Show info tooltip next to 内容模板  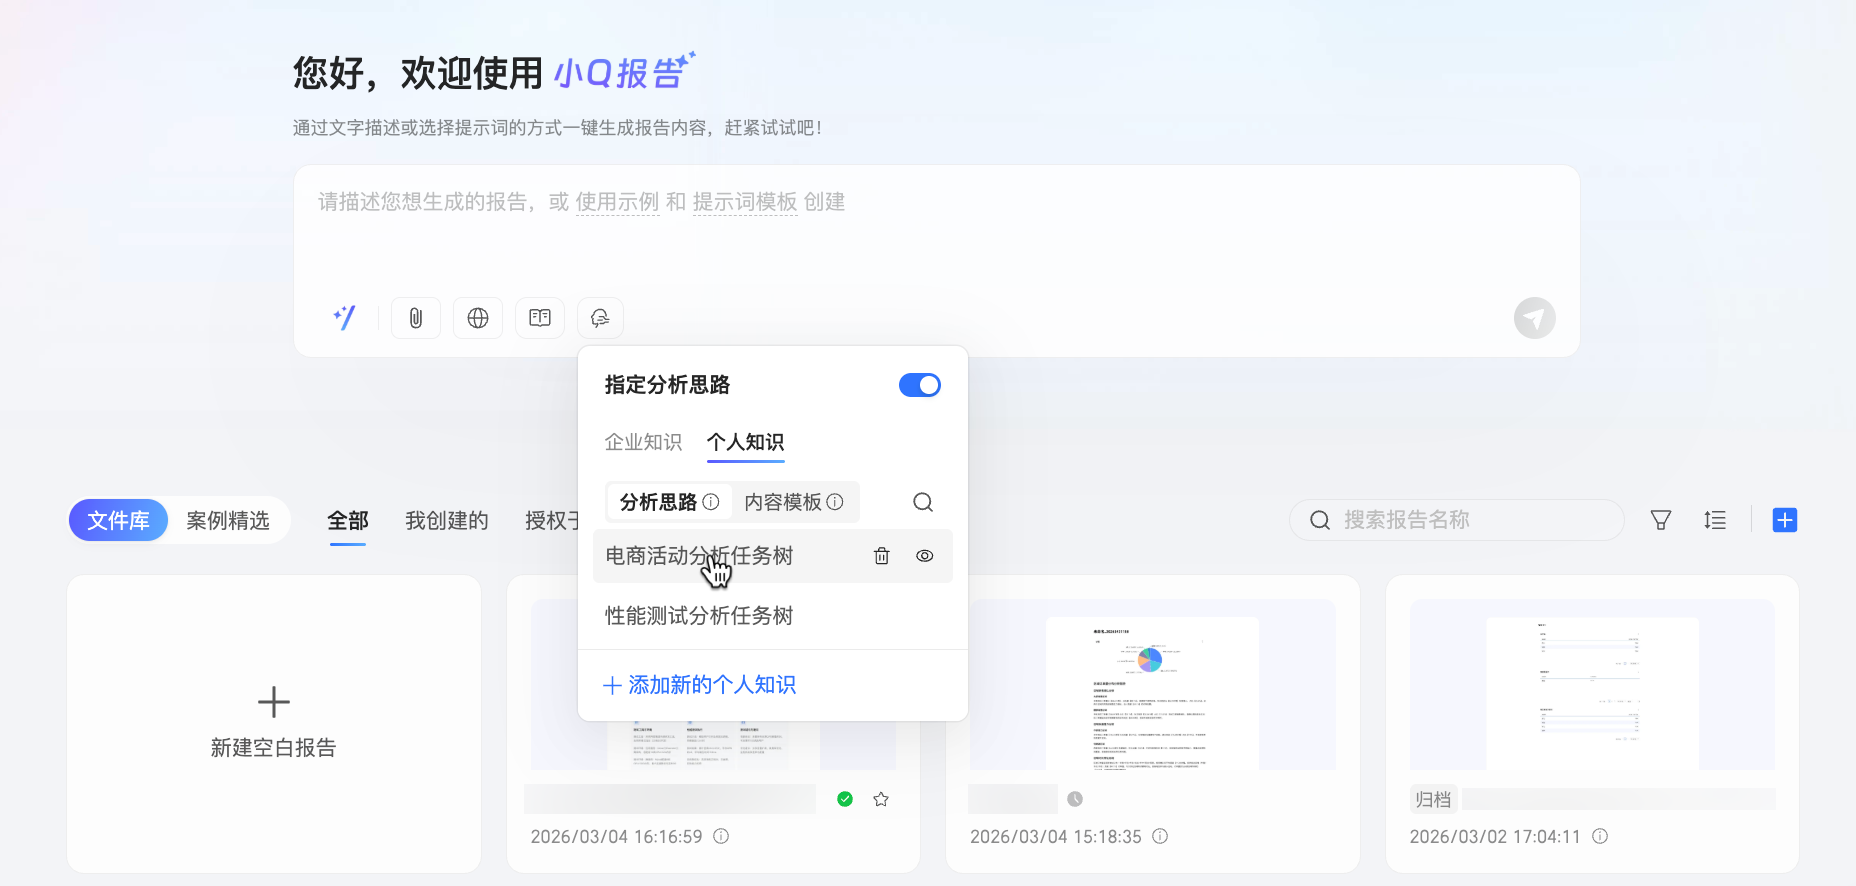(x=835, y=502)
